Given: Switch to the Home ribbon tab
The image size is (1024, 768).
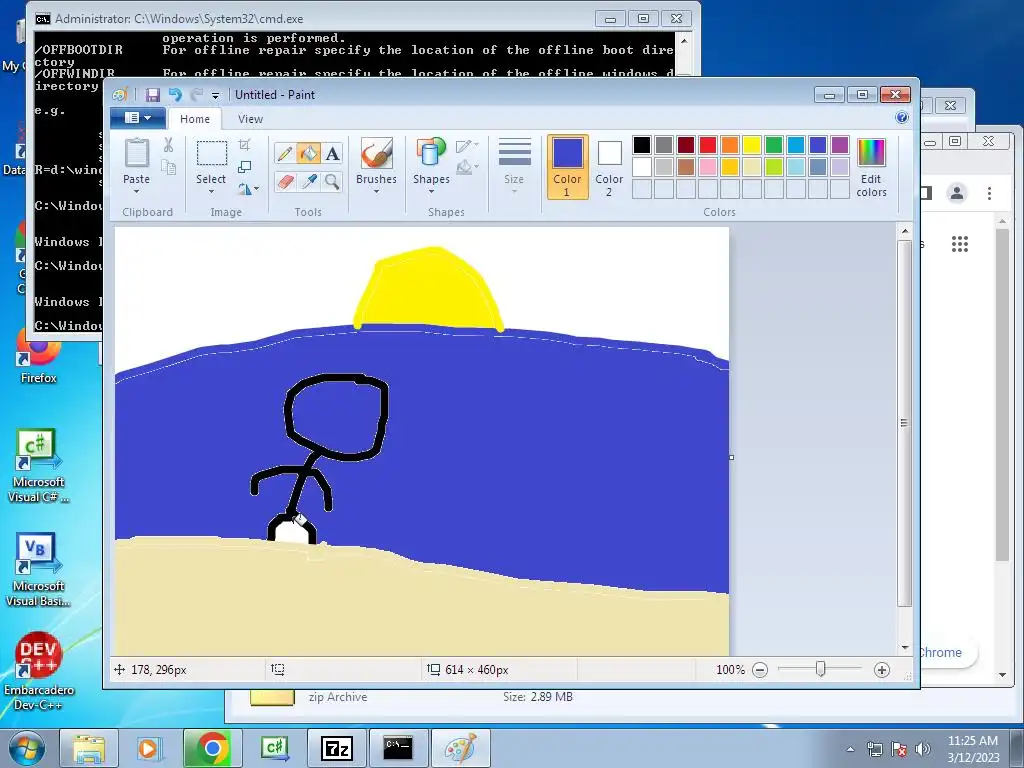Looking at the screenshot, I should pyautogui.click(x=195, y=119).
